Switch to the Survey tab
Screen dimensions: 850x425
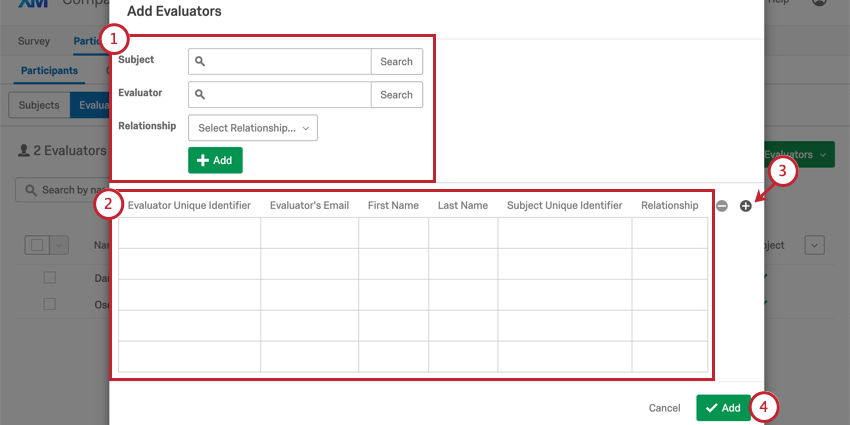(34, 41)
